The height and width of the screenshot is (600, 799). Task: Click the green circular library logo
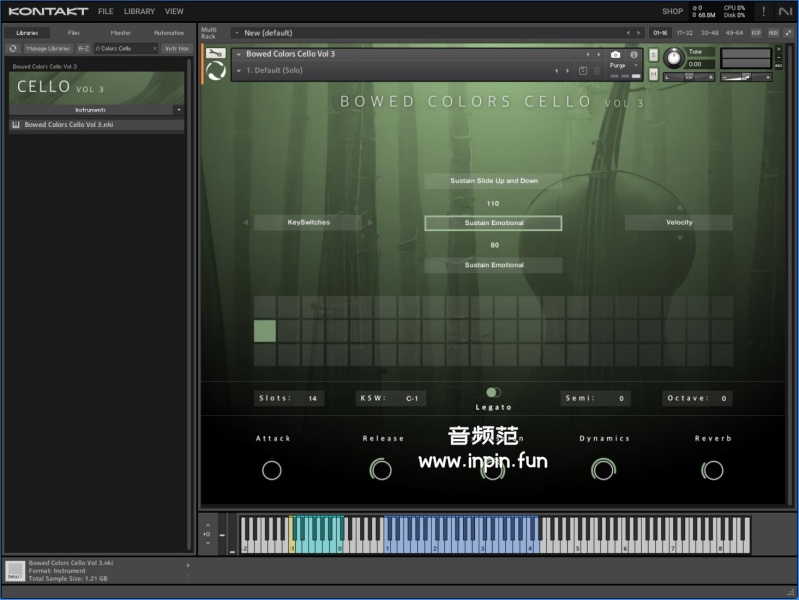215,71
